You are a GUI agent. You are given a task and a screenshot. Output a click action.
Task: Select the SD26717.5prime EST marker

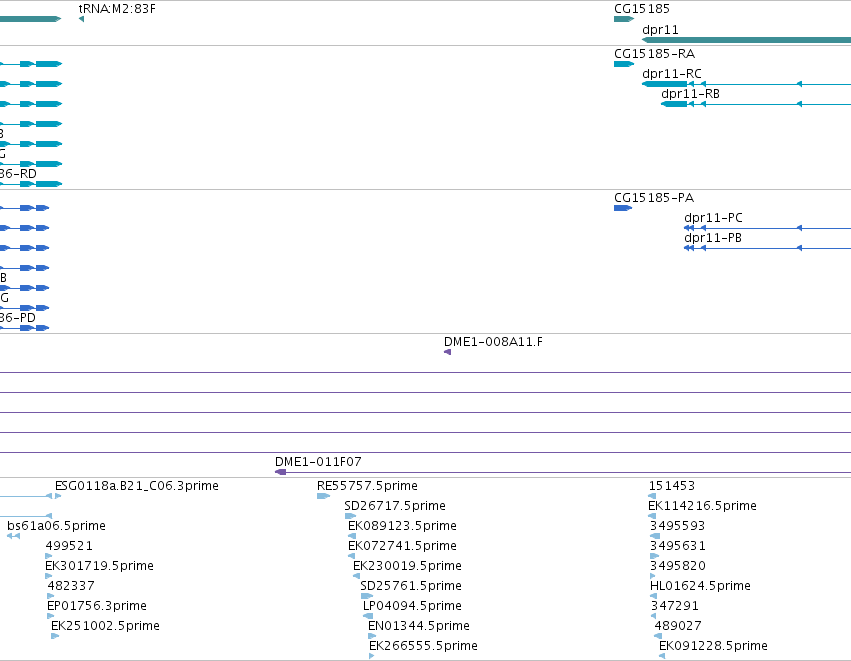(351, 516)
